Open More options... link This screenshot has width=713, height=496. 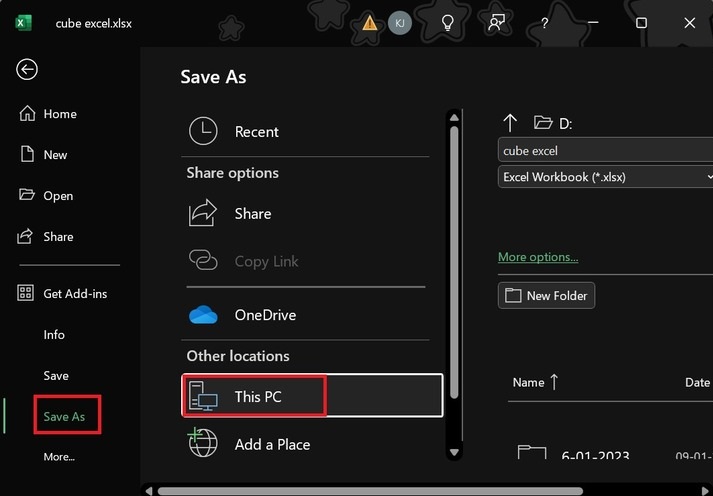pos(538,257)
